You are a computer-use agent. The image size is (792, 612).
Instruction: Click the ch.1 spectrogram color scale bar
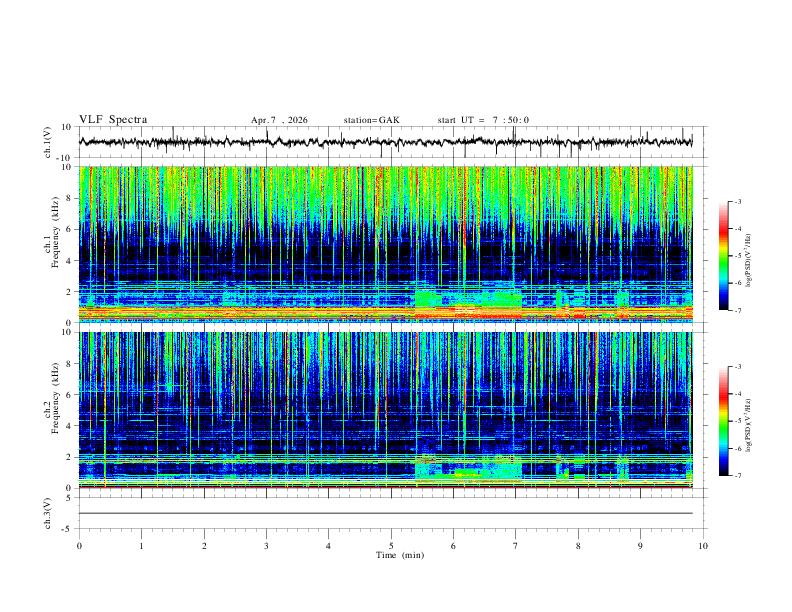point(723,256)
